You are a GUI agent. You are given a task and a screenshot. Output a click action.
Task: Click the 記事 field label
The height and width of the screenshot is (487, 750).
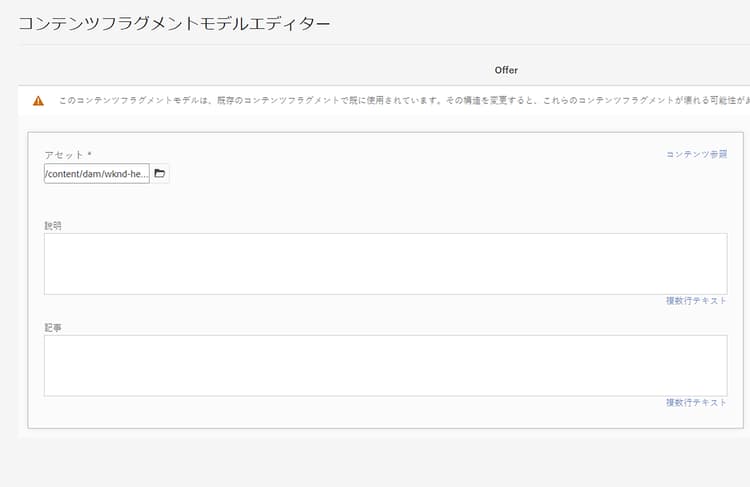coord(53,328)
